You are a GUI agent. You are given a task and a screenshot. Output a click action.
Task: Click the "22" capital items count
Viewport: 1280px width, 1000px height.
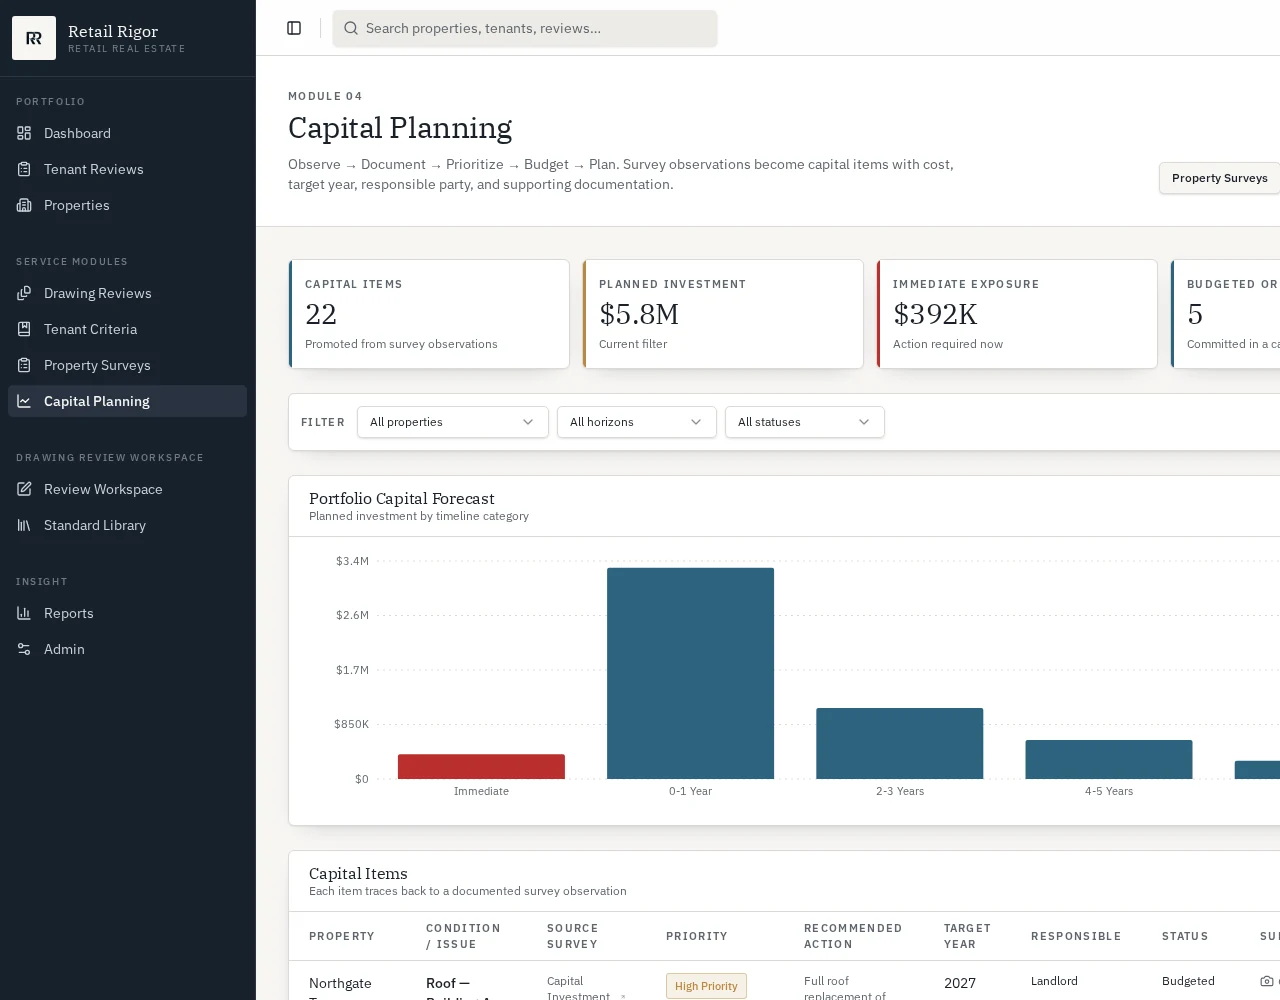tap(321, 314)
